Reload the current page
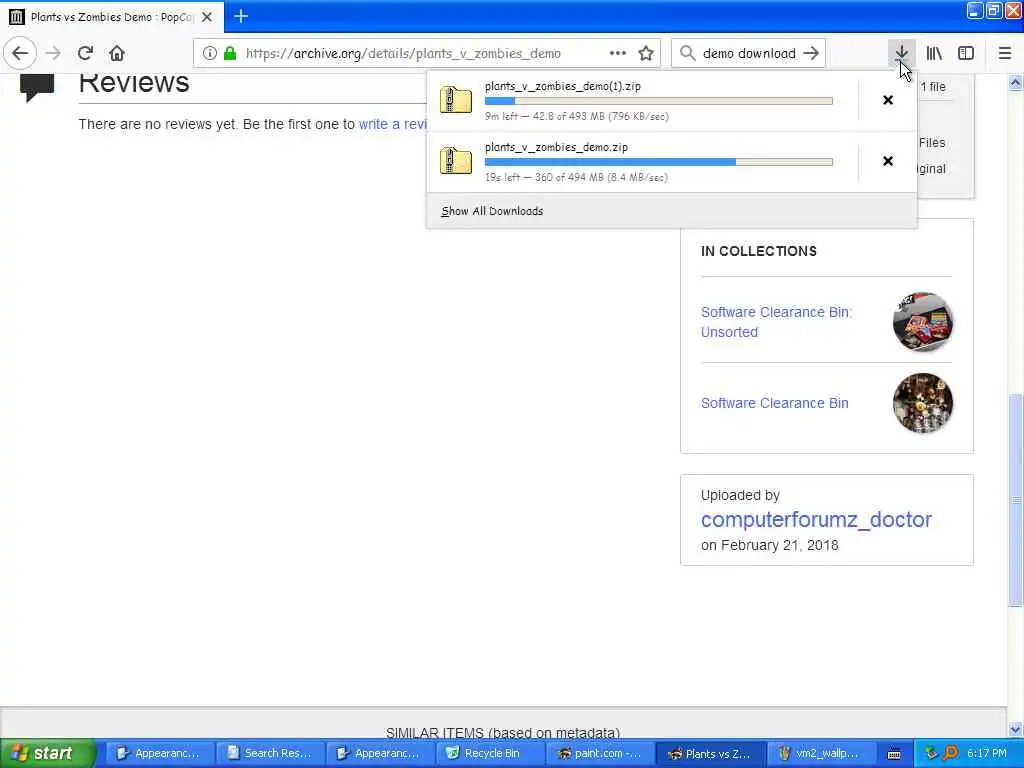Screen dimensions: 1024x768 85,53
